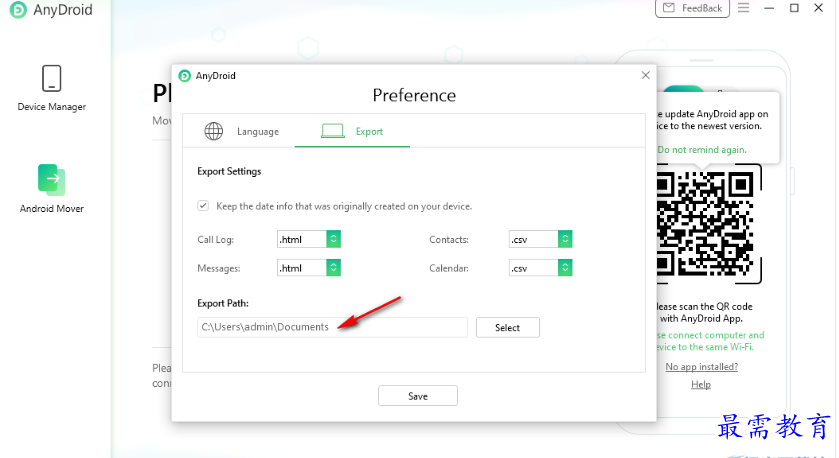Click the Do not remind again link
This screenshot has height=458, width=839.
(701, 150)
